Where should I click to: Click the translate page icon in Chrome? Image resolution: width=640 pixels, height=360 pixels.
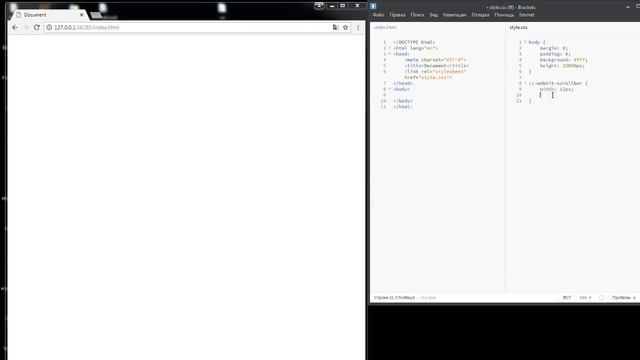point(336,27)
